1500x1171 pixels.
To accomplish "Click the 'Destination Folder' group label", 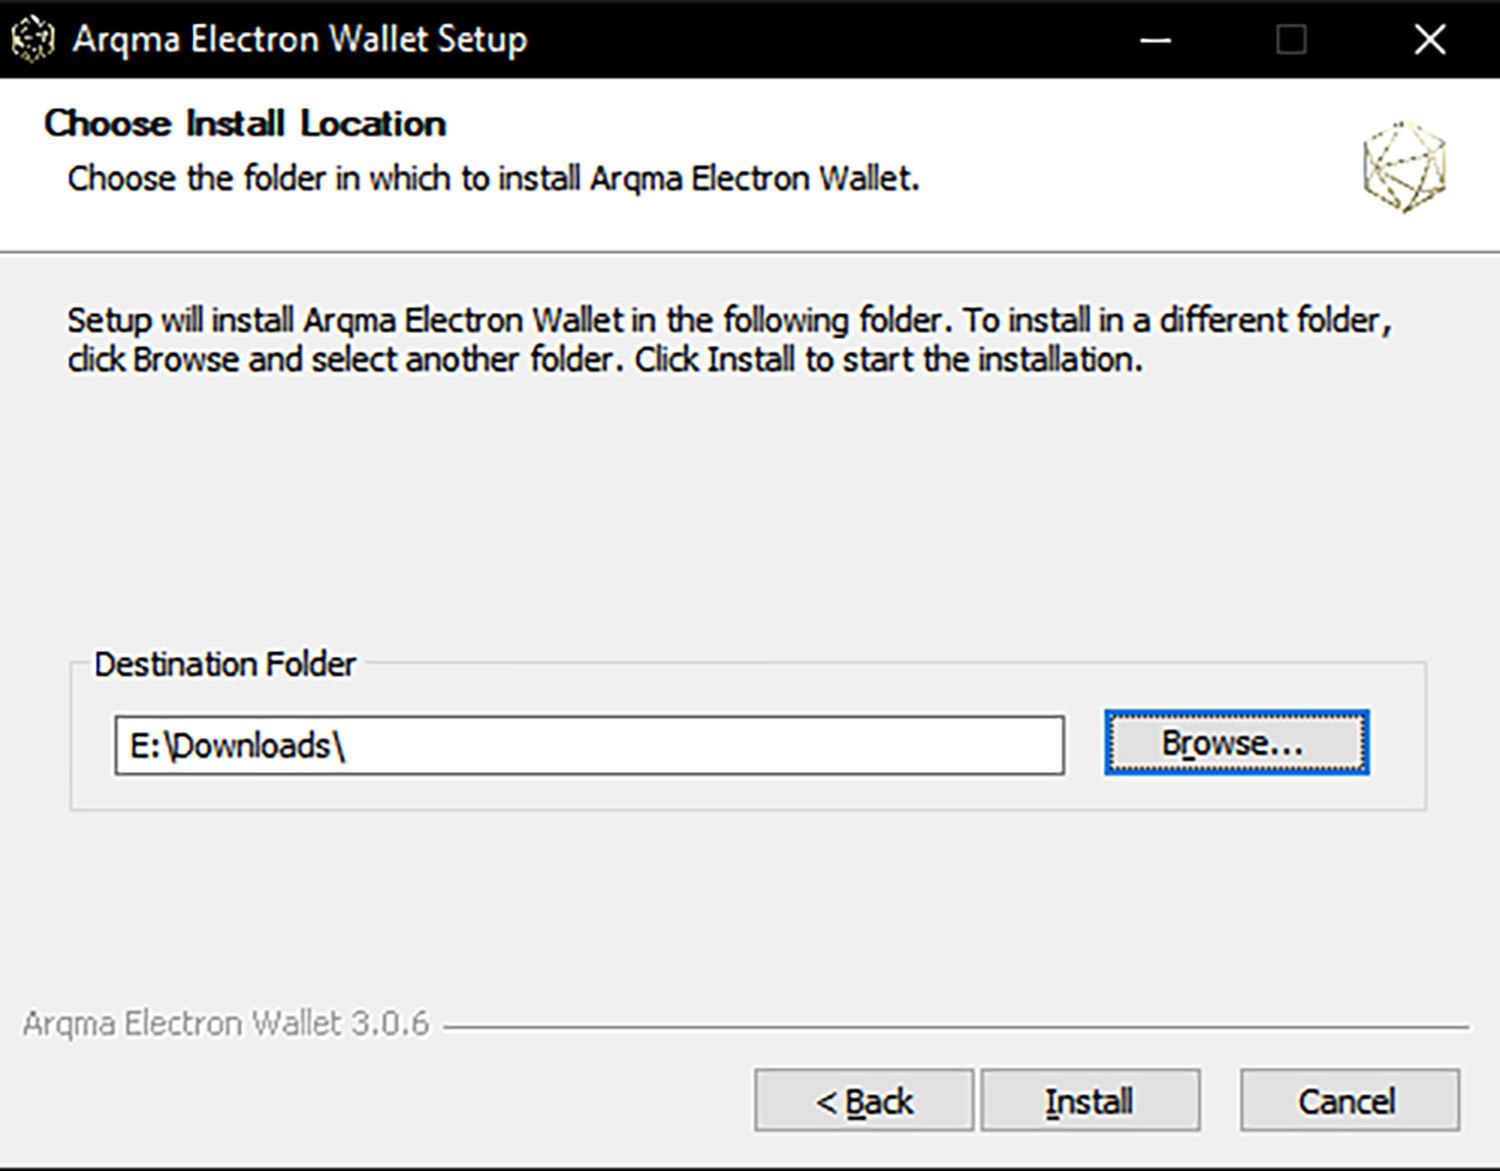I will 225,664.
